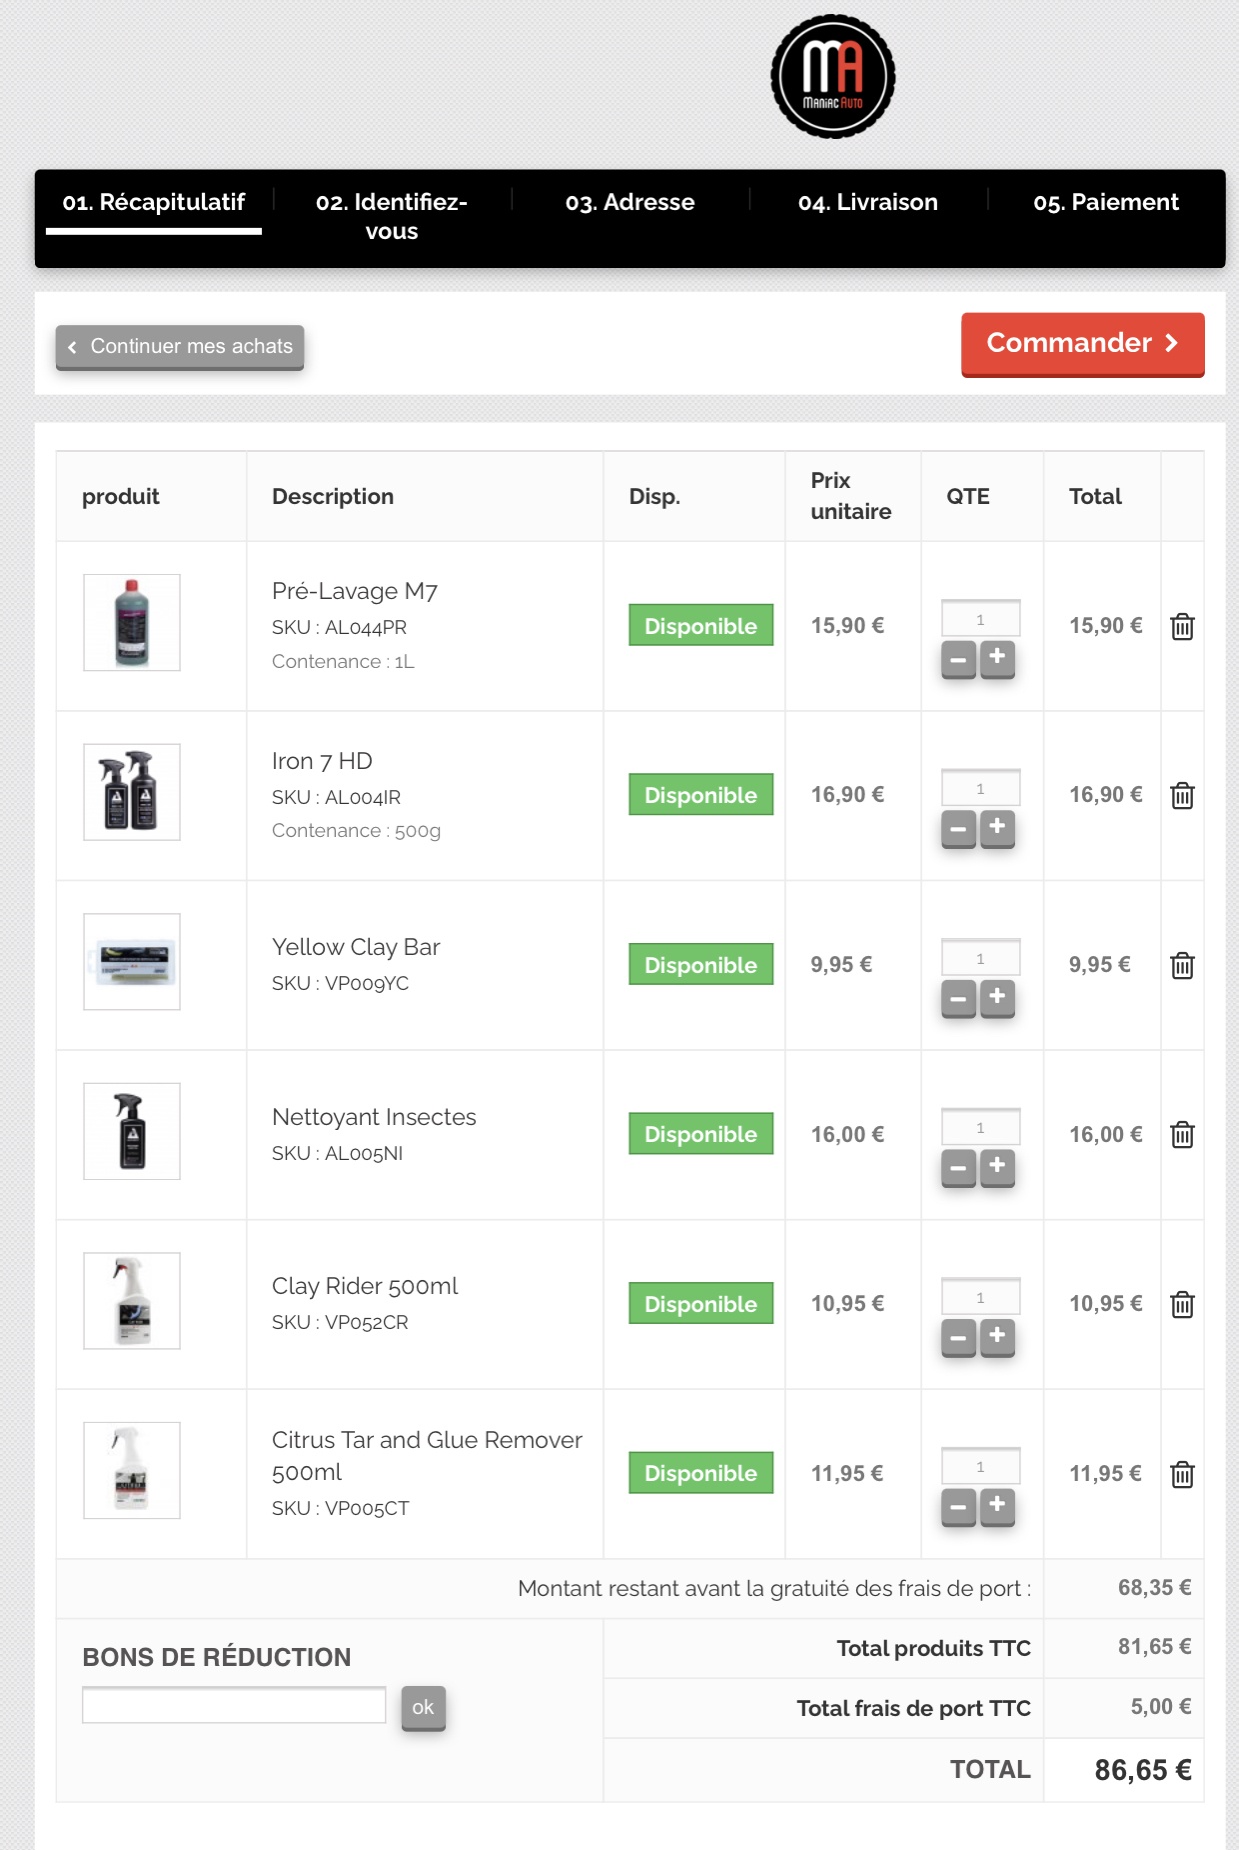Click Continuer mes achats button
This screenshot has width=1239, height=1850.
pyautogui.click(x=180, y=347)
